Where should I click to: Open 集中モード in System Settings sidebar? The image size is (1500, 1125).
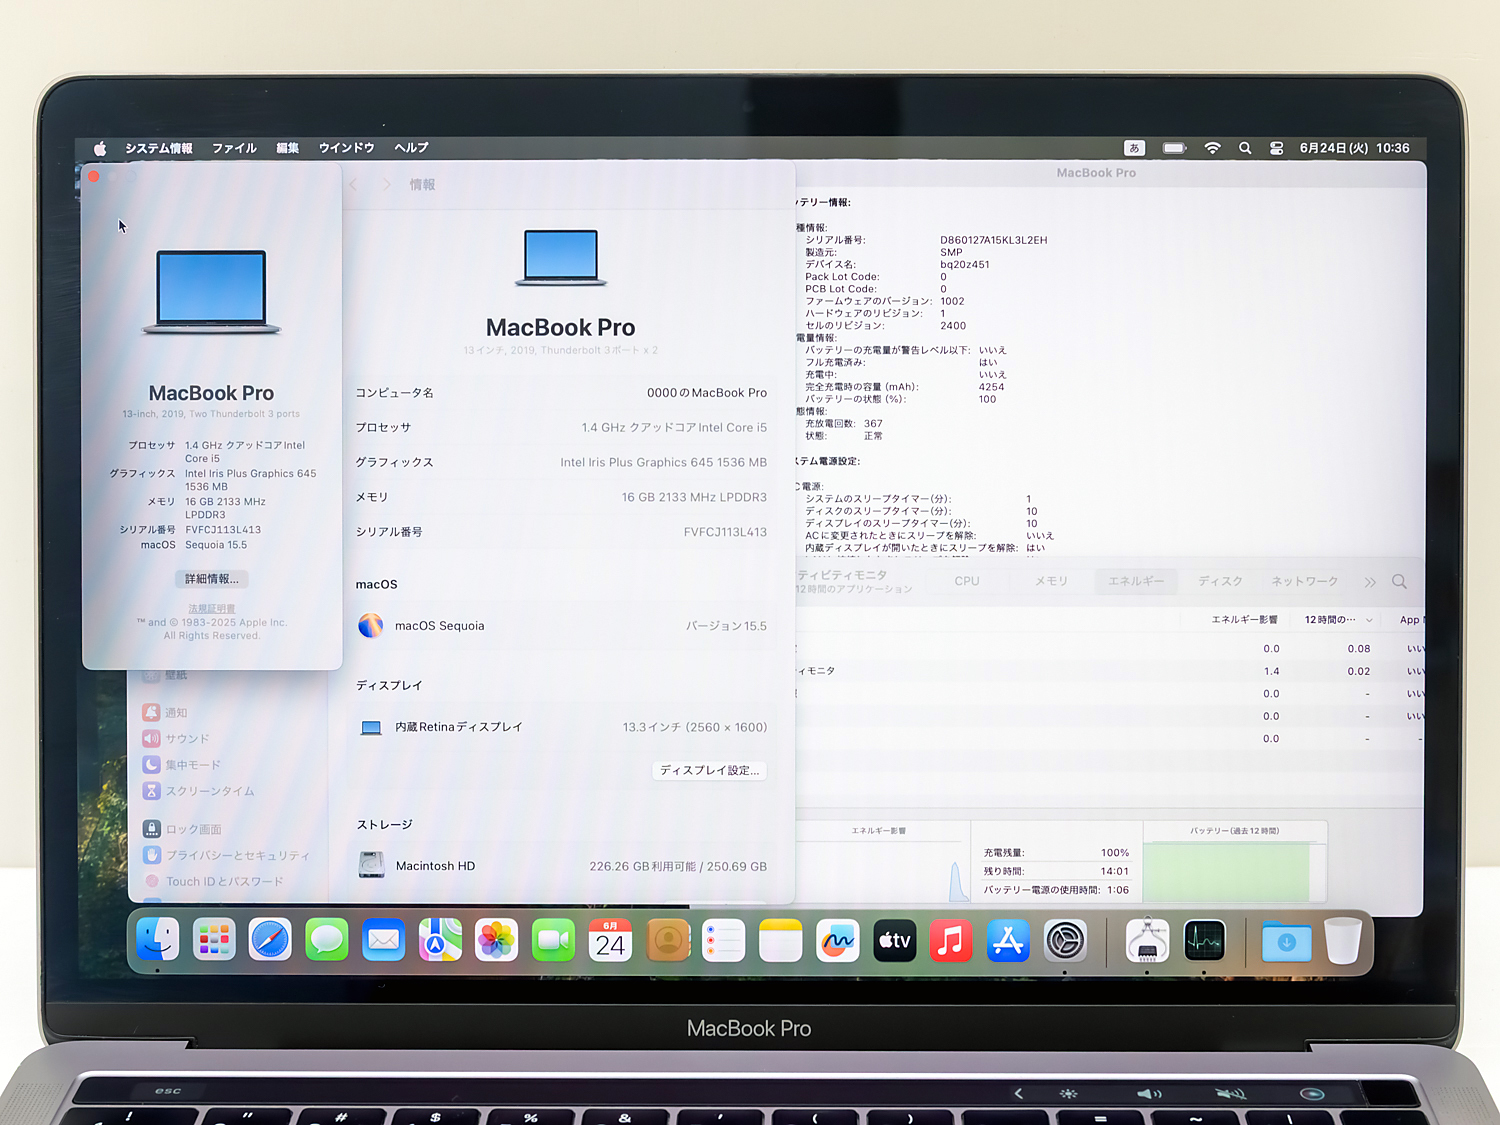click(x=181, y=765)
